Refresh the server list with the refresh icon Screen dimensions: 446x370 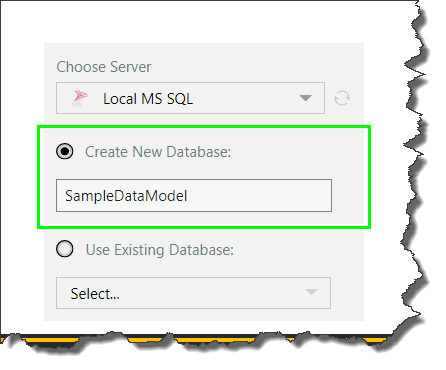coord(342,98)
